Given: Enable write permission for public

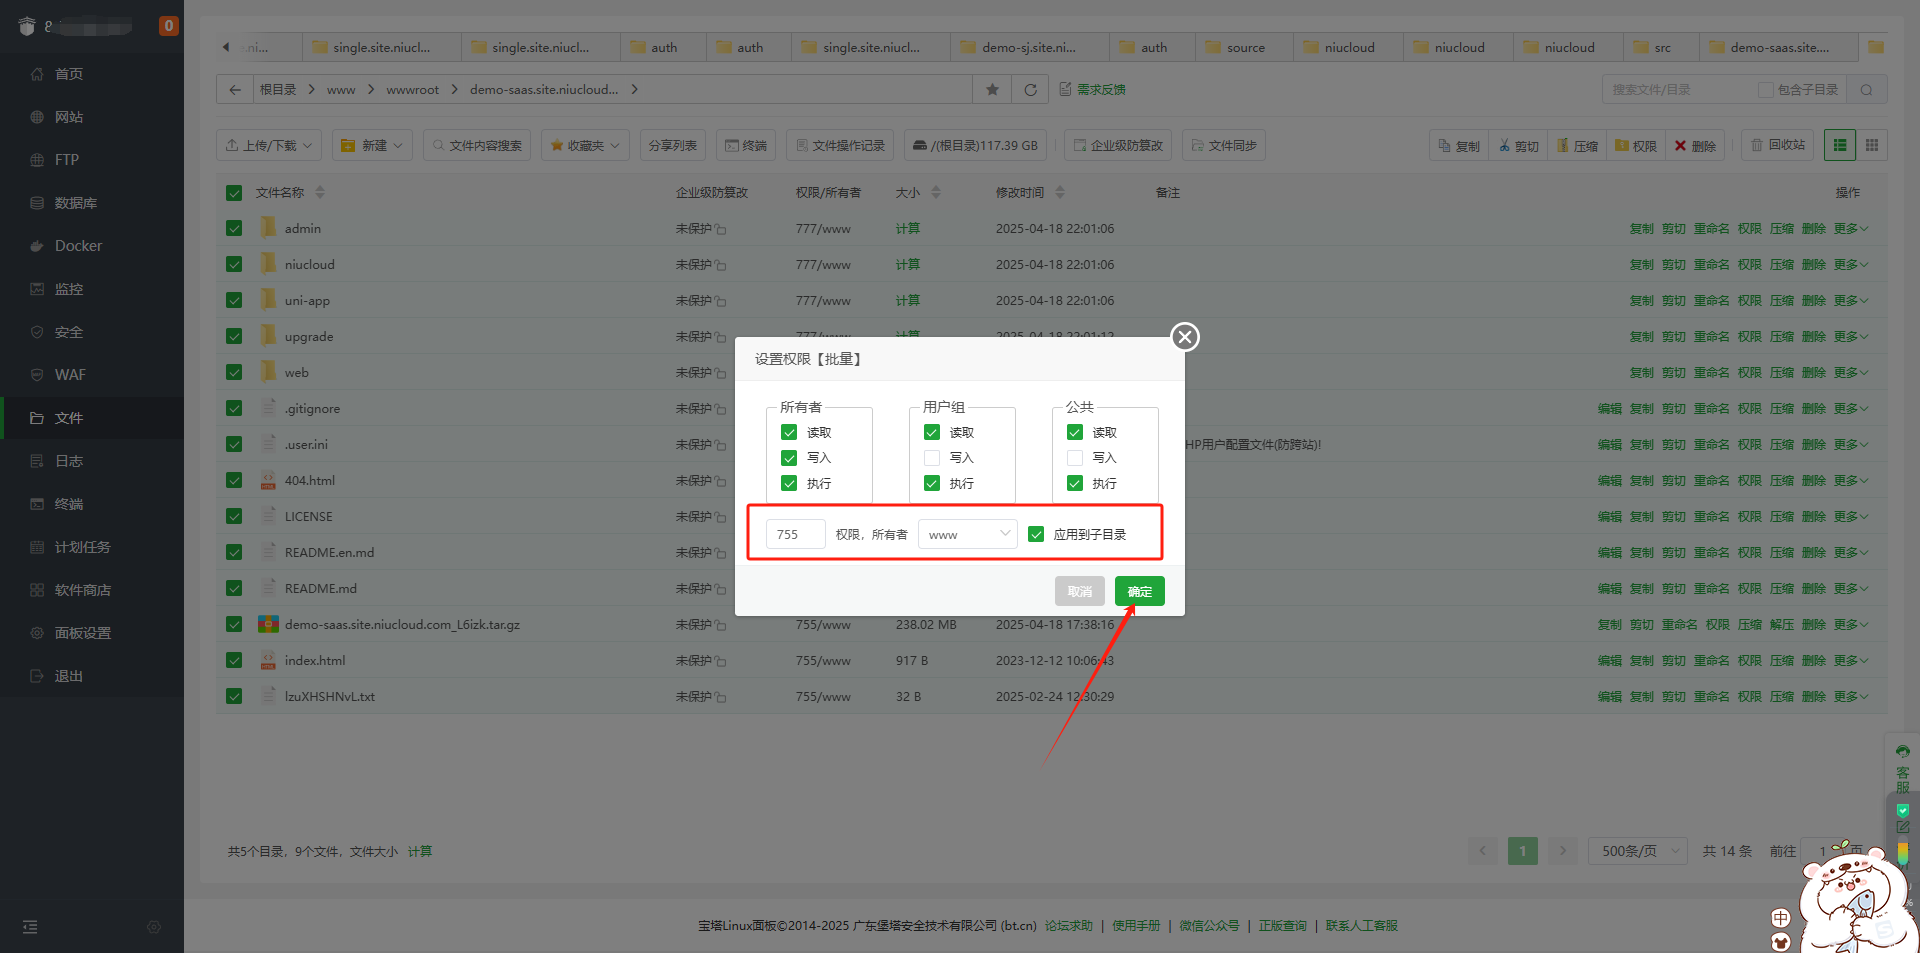Looking at the screenshot, I should [x=1075, y=458].
